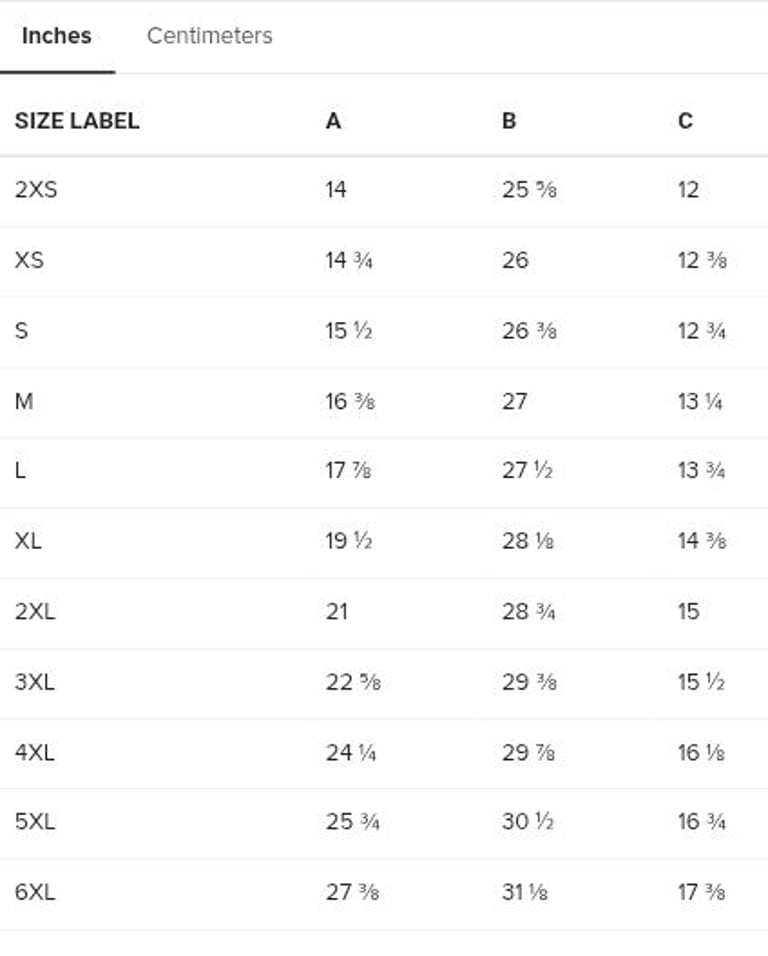Viewport: 768px width, 956px height.
Task: Click the SIZE LABEL column header
Action: [77, 121]
